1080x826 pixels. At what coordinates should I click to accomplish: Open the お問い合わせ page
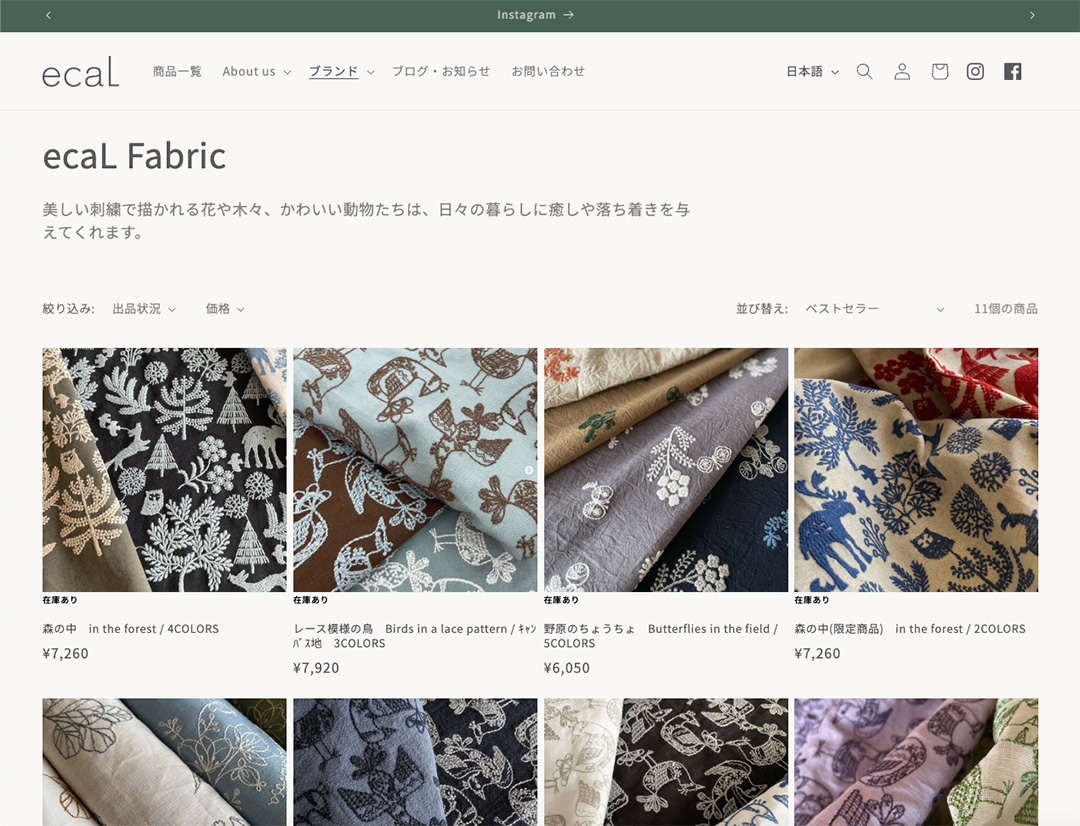tap(548, 71)
